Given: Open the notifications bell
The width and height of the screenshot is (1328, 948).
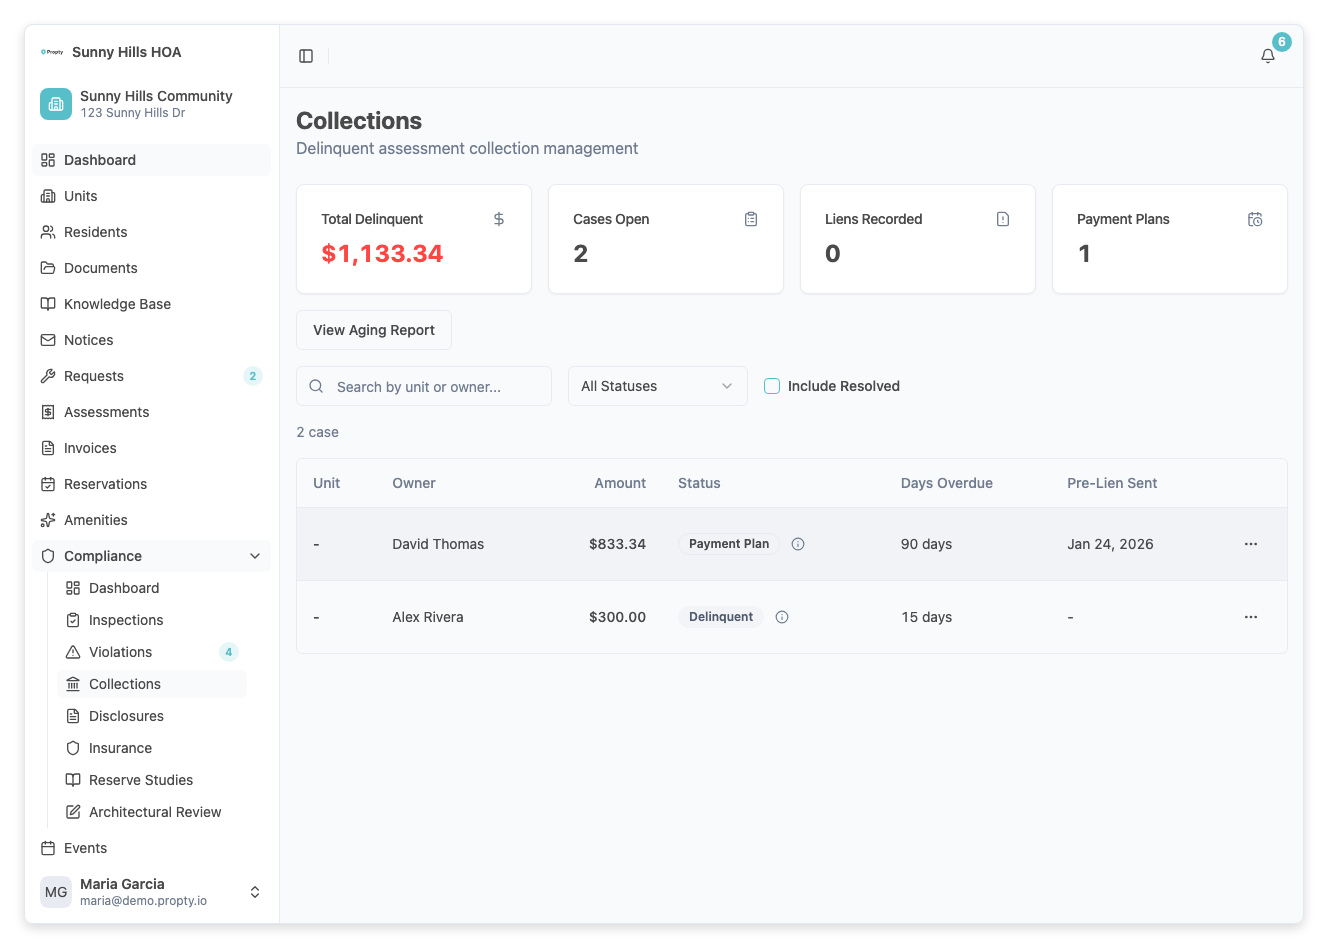Looking at the screenshot, I should tap(1268, 56).
